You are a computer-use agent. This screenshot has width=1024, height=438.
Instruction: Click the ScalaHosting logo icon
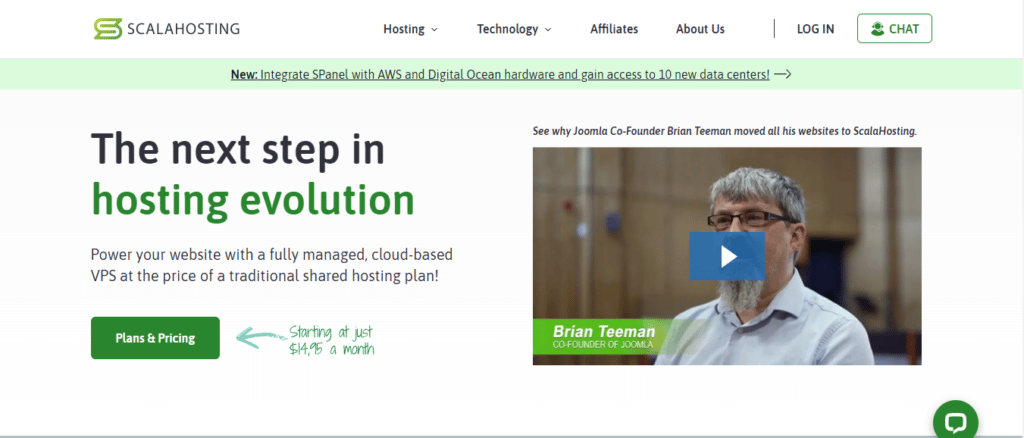[x=108, y=29]
